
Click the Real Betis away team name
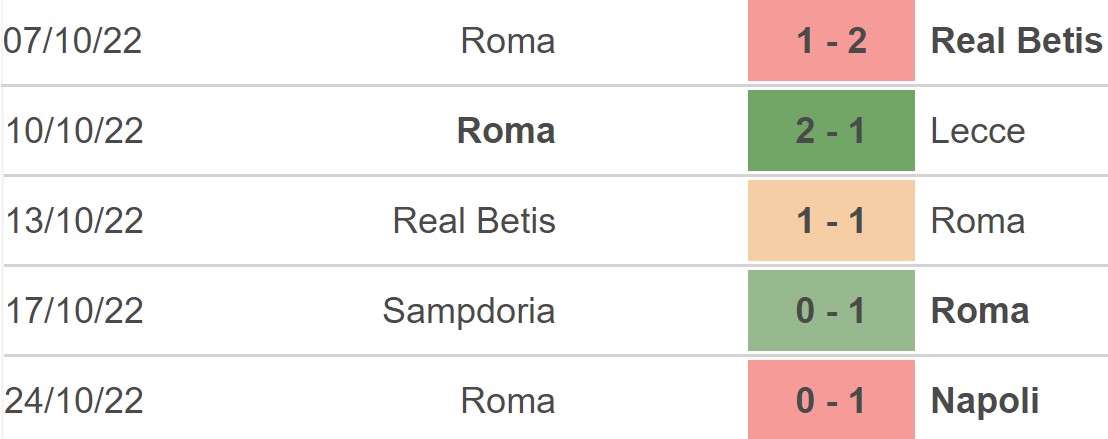click(x=1016, y=40)
